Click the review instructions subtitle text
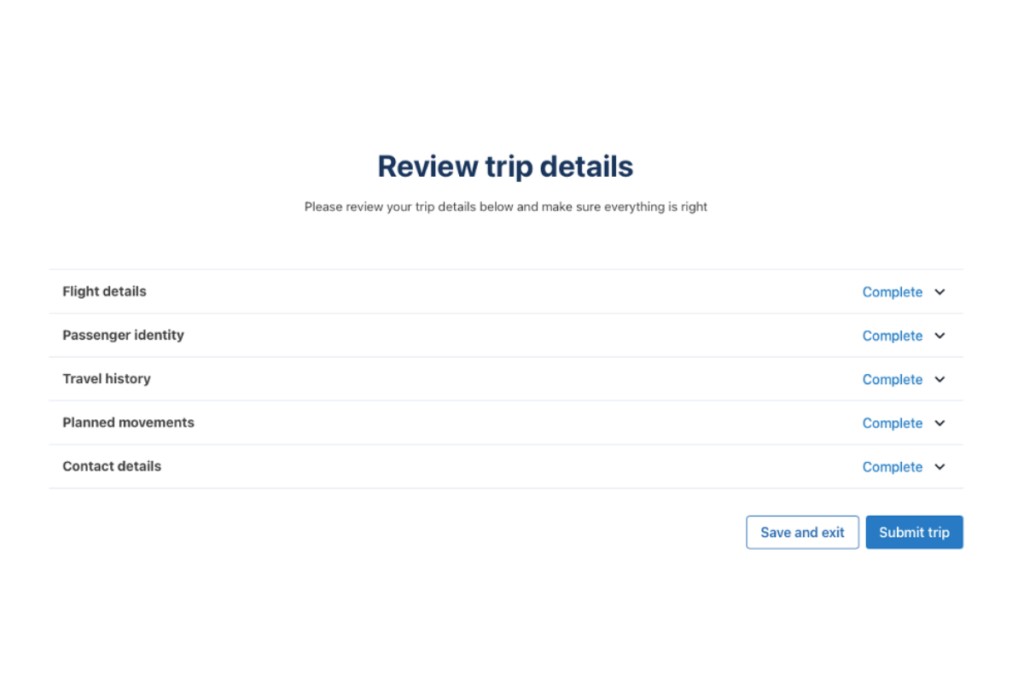The image size is (1024, 683). [505, 207]
